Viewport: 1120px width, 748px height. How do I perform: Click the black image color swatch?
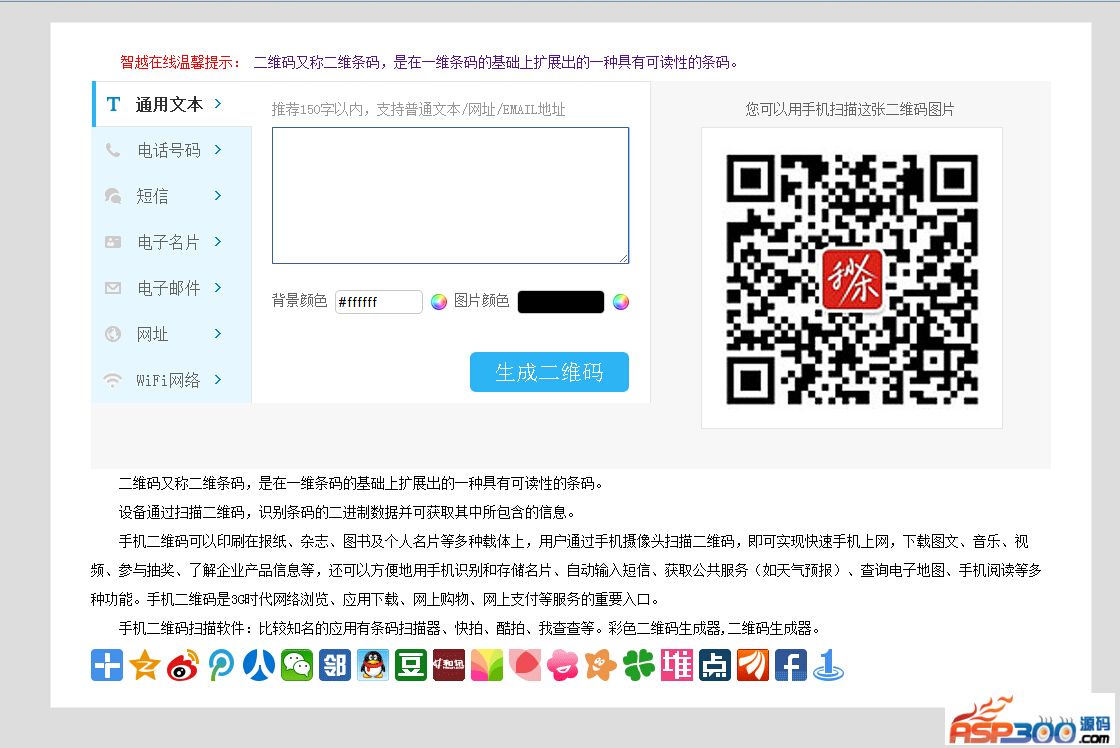point(561,301)
